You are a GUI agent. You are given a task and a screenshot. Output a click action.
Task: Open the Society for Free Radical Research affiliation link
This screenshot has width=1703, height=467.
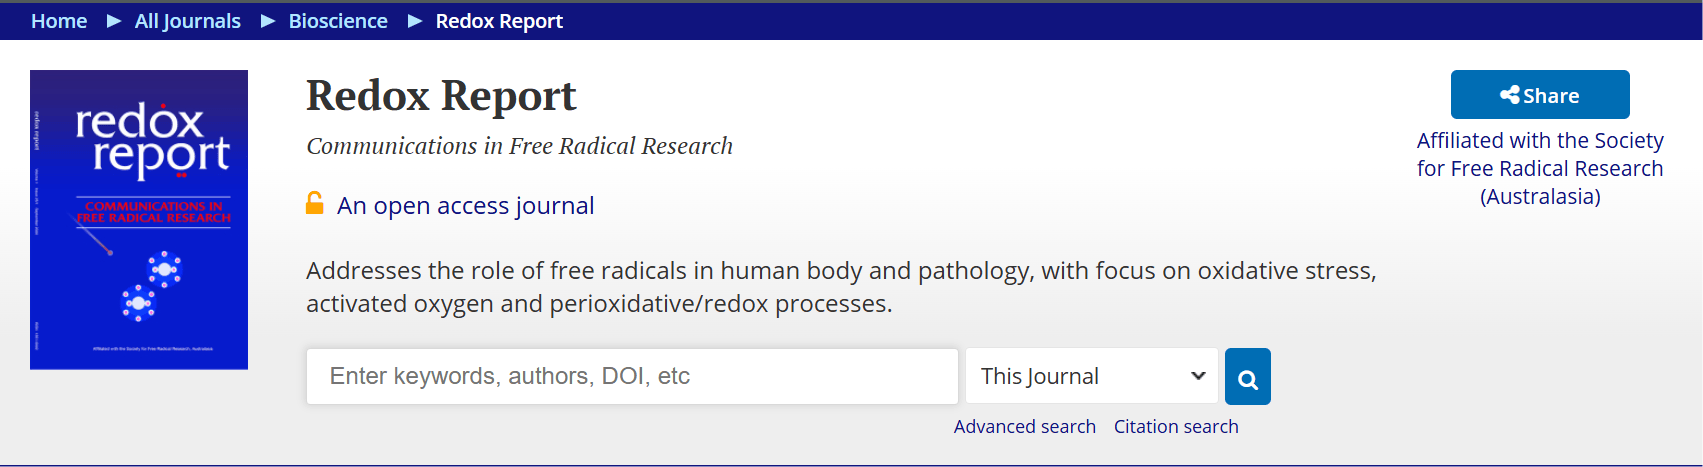coord(1540,168)
